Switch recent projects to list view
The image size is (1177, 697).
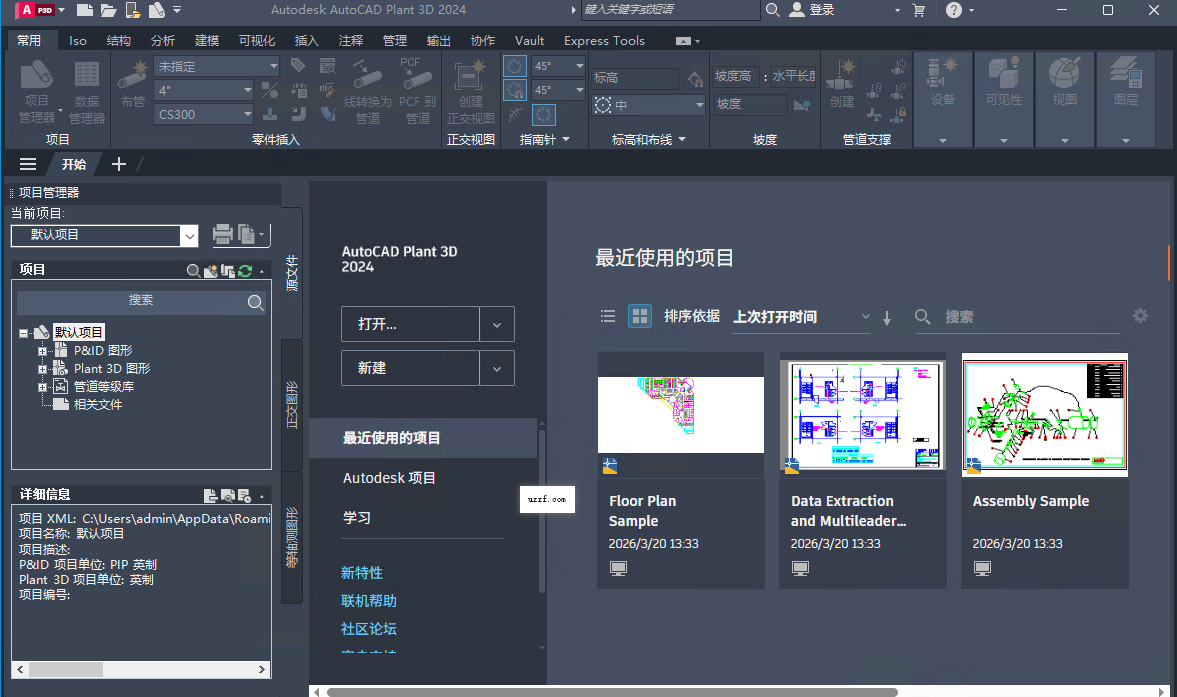tap(607, 315)
